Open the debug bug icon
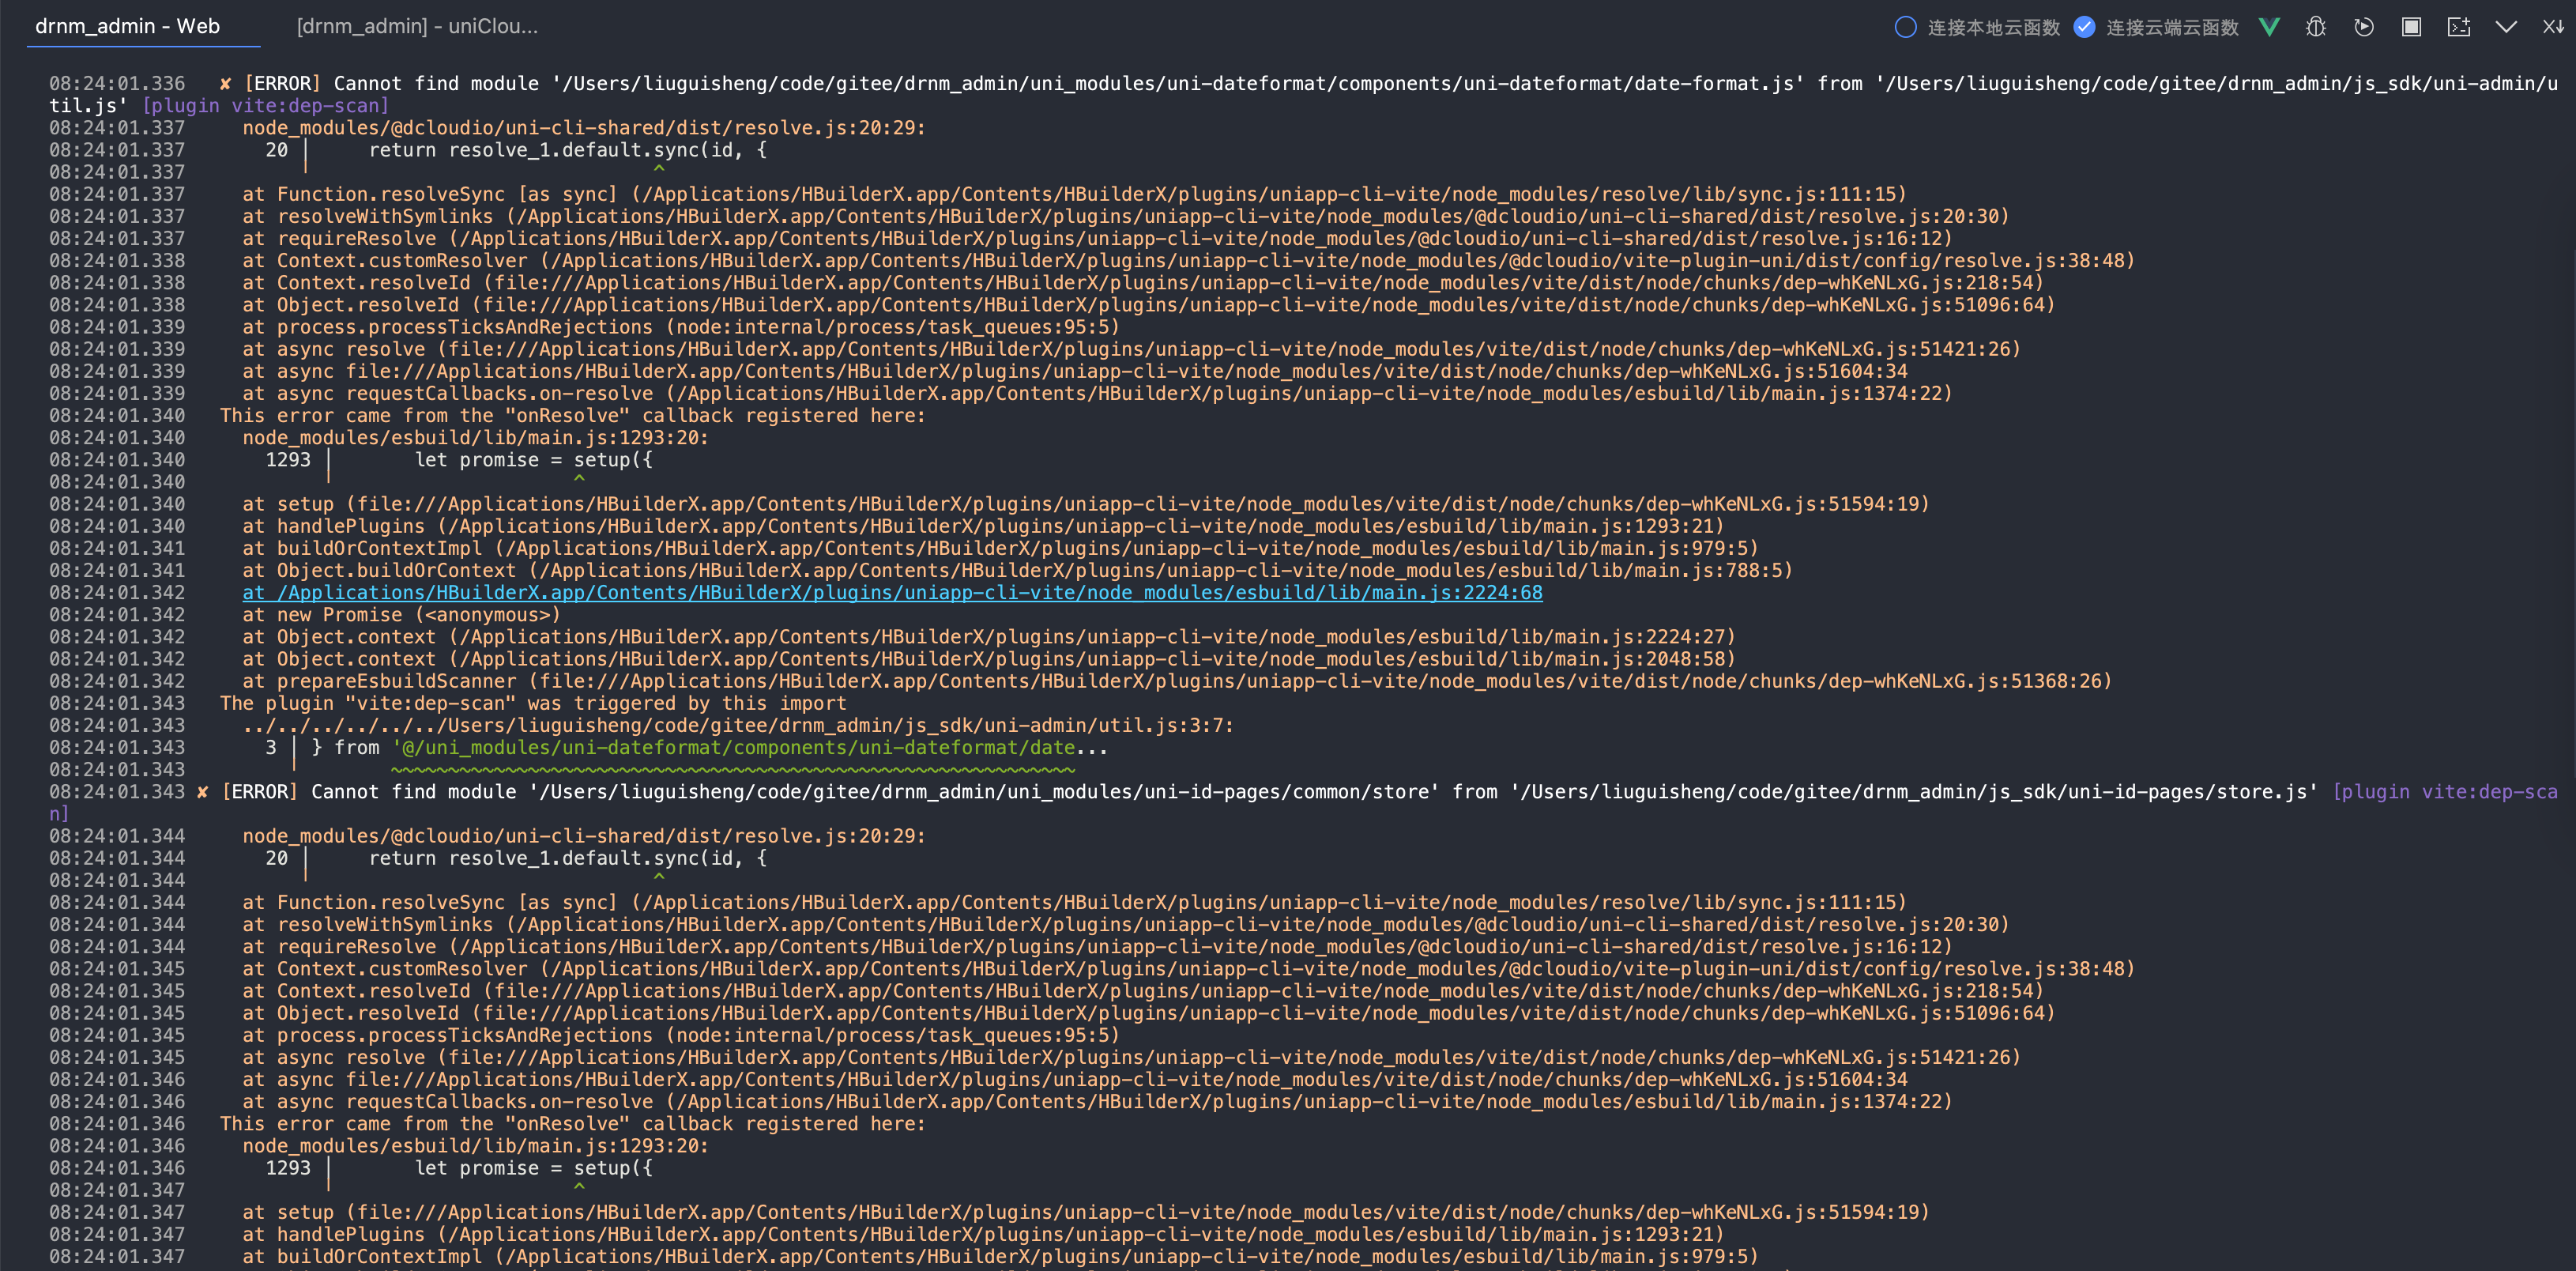Screen dimensions: 2576x1271 click(x=2316, y=27)
